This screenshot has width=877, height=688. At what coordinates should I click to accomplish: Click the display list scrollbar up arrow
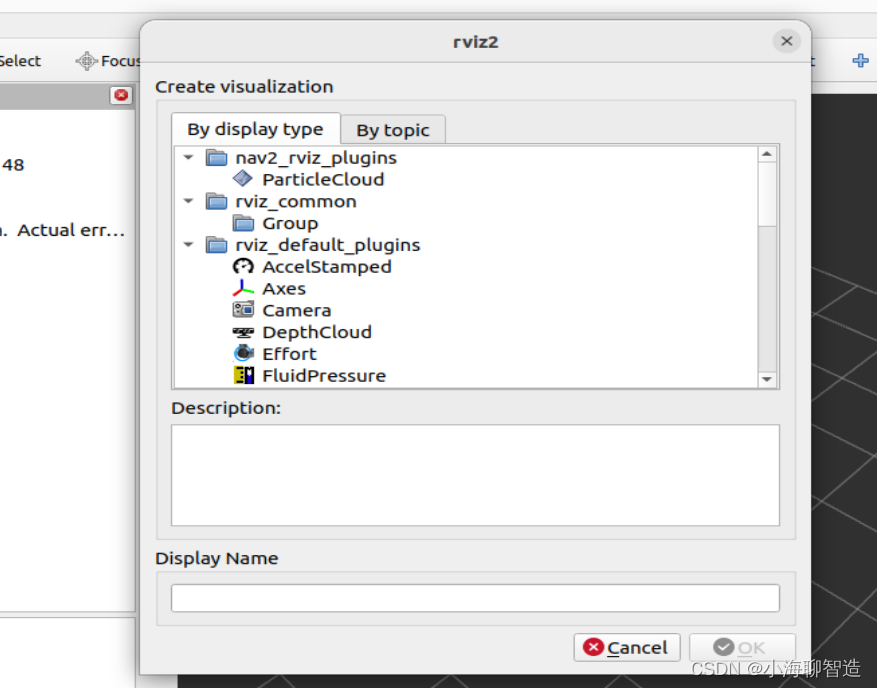pyautogui.click(x=767, y=154)
